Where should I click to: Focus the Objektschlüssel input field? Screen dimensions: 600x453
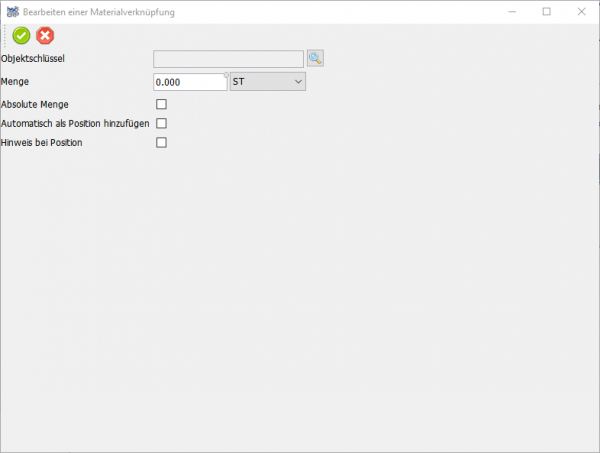[228, 59]
